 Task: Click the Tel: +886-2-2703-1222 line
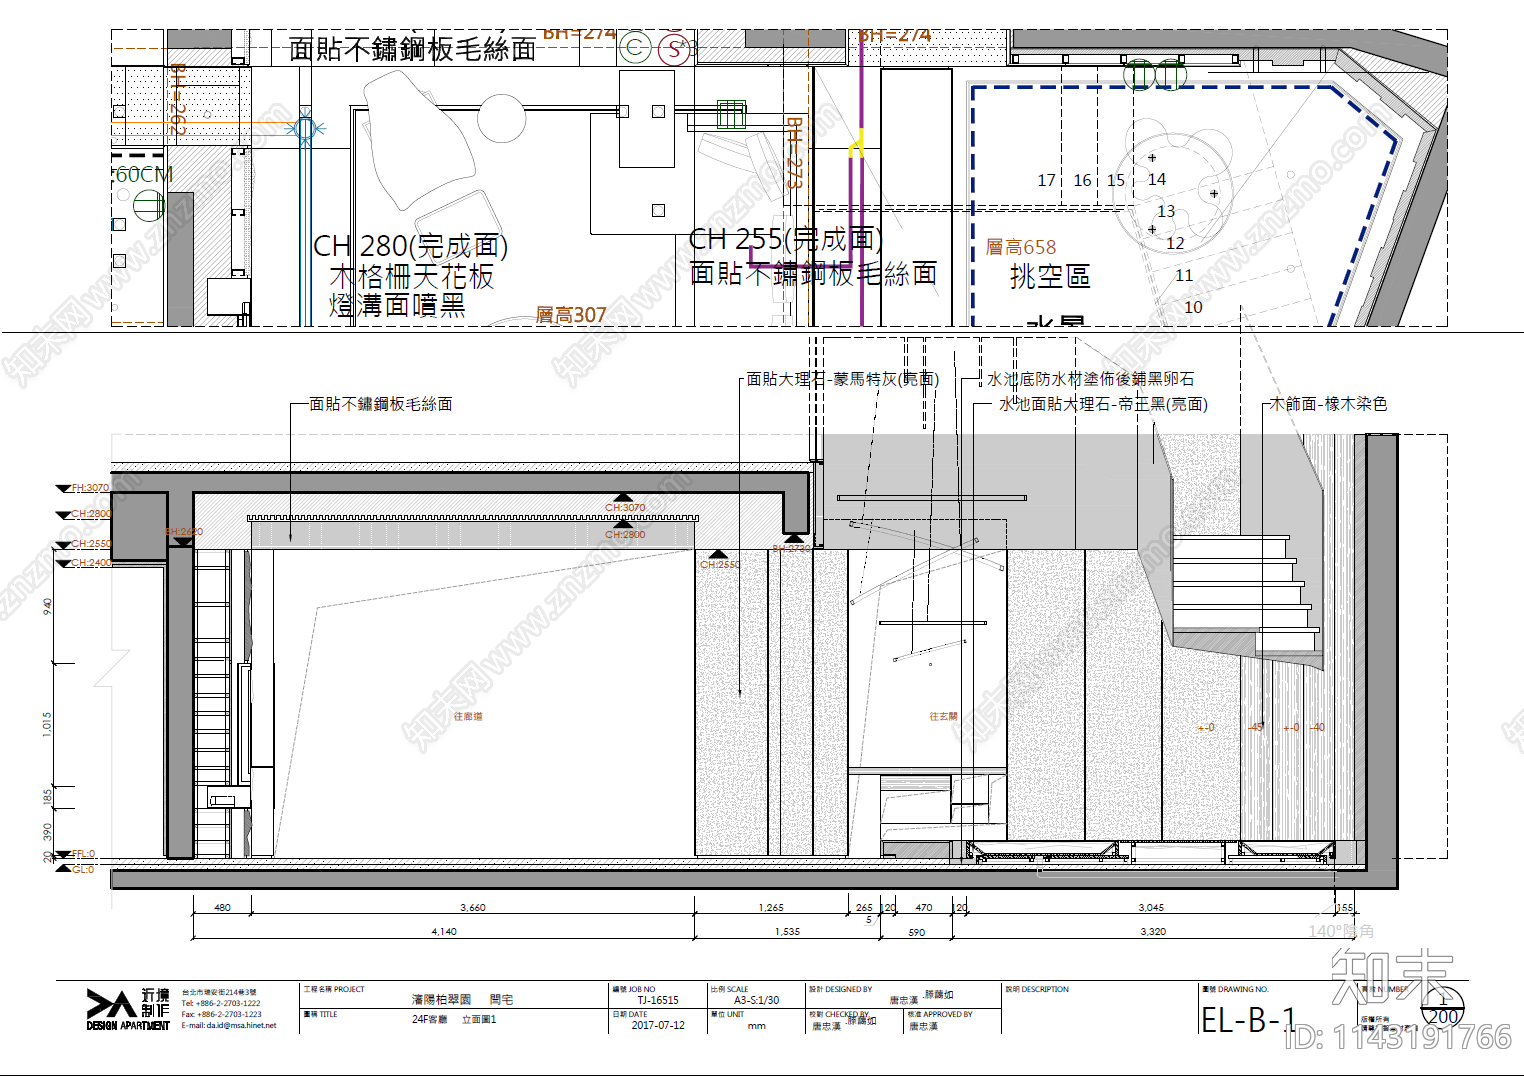pos(221,1003)
